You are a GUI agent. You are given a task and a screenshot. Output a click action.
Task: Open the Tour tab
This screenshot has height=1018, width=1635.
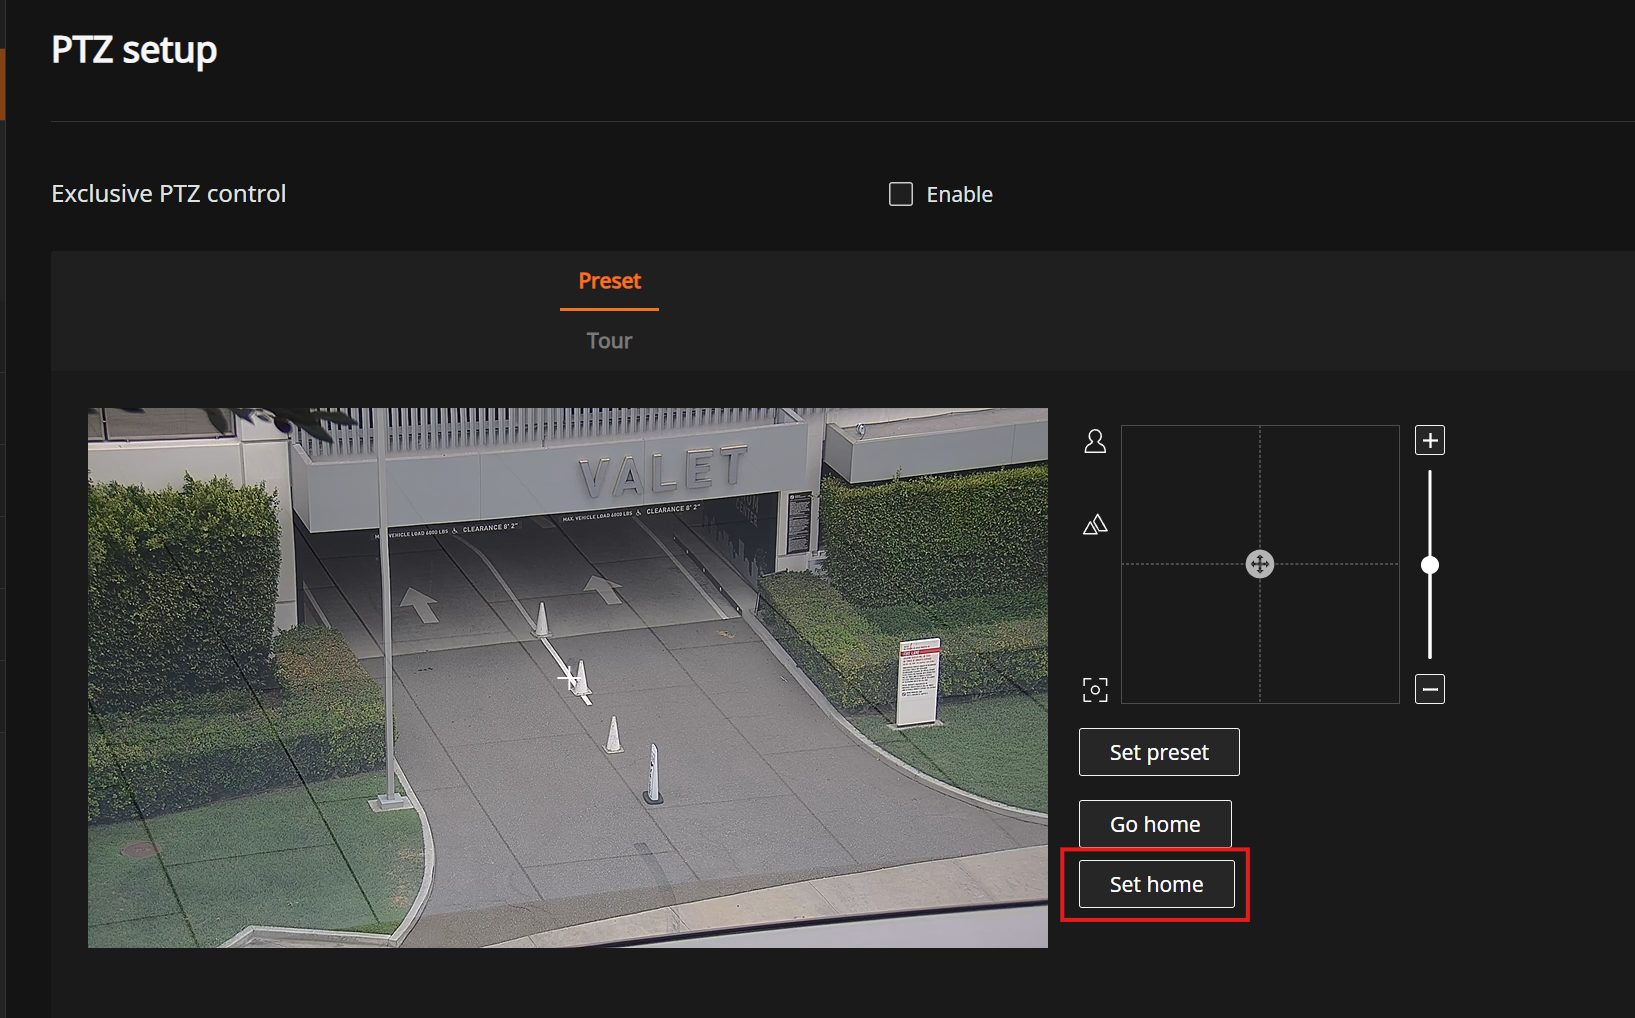609,341
